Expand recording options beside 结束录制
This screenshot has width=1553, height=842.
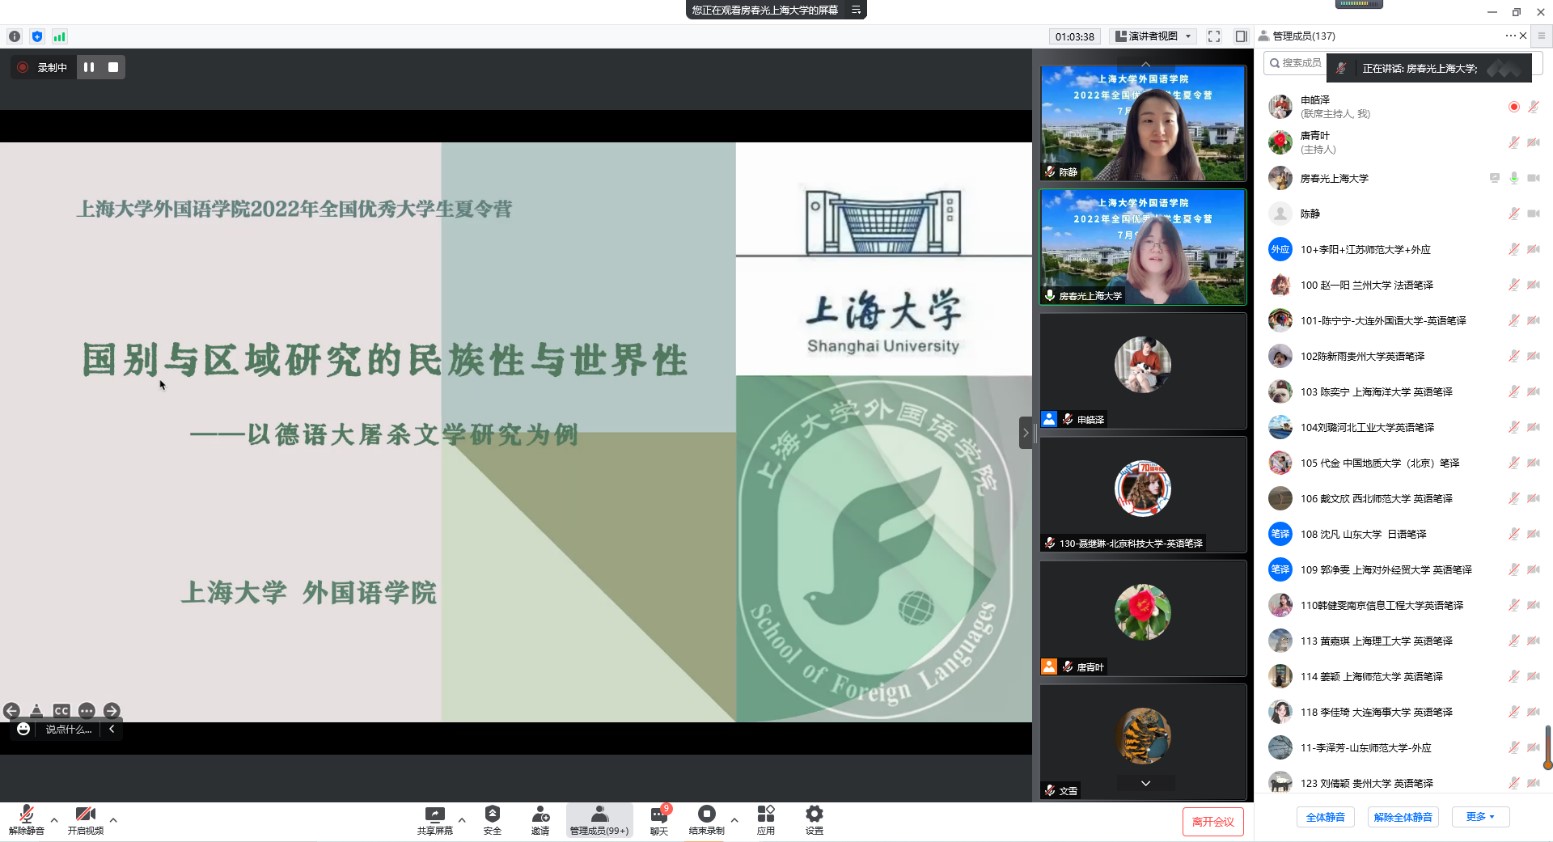pyautogui.click(x=734, y=820)
